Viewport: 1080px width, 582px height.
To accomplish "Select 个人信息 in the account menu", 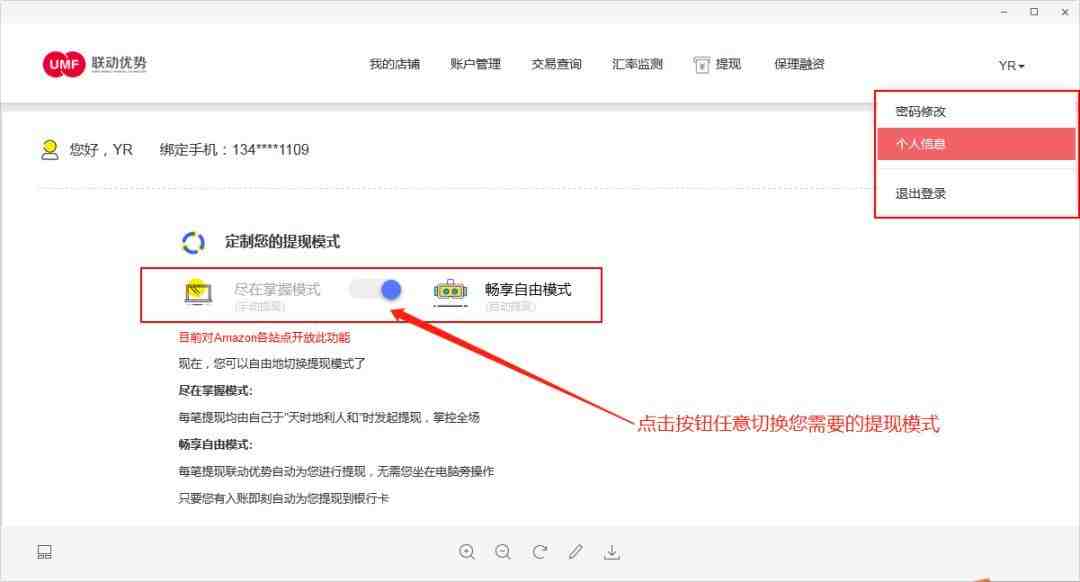I will pyautogui.click(x=921, y=144).
